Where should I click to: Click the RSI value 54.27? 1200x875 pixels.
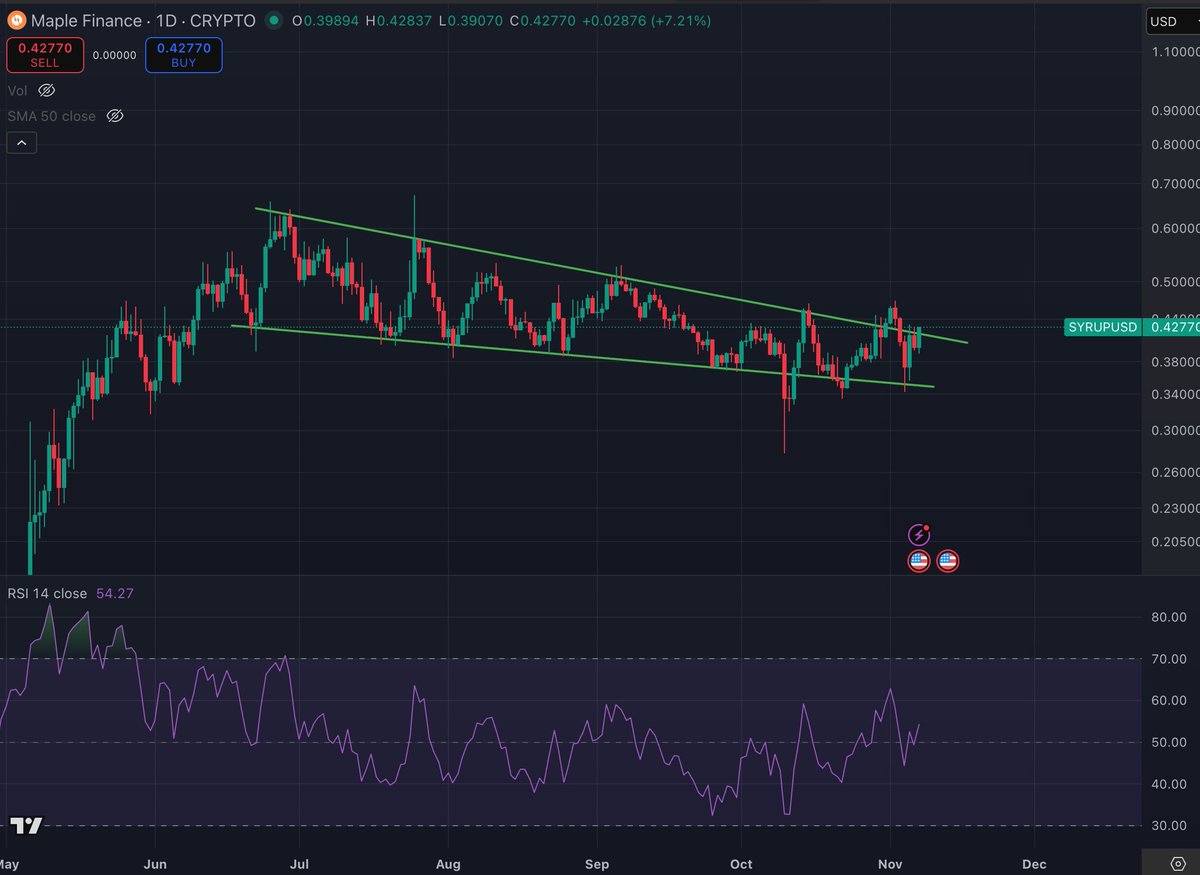115,593
